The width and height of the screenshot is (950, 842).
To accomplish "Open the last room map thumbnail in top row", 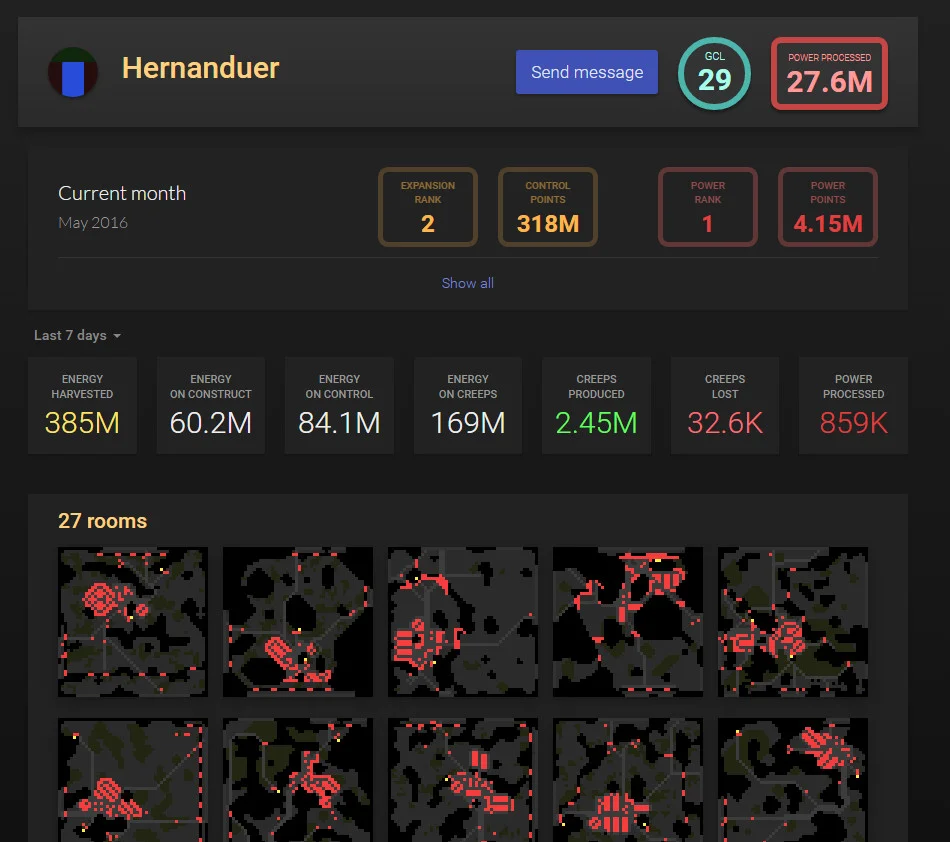I will (793, 621).
